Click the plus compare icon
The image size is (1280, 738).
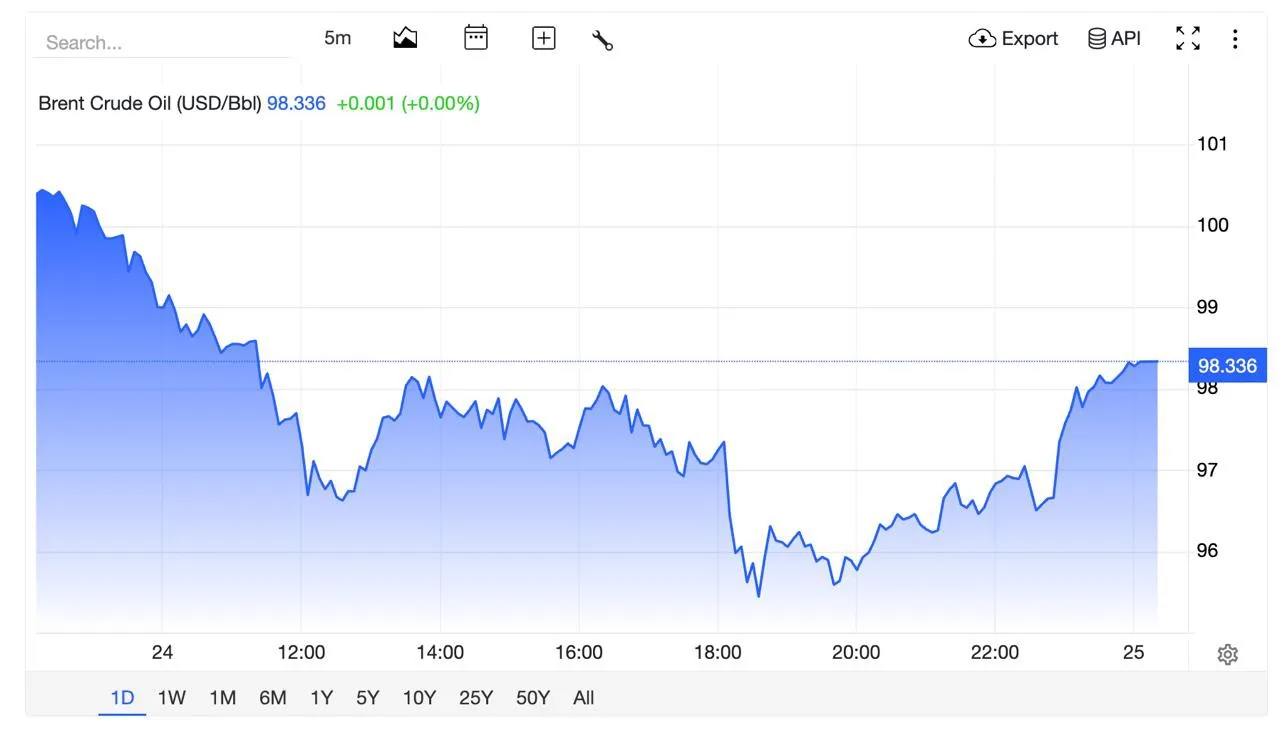544,39
